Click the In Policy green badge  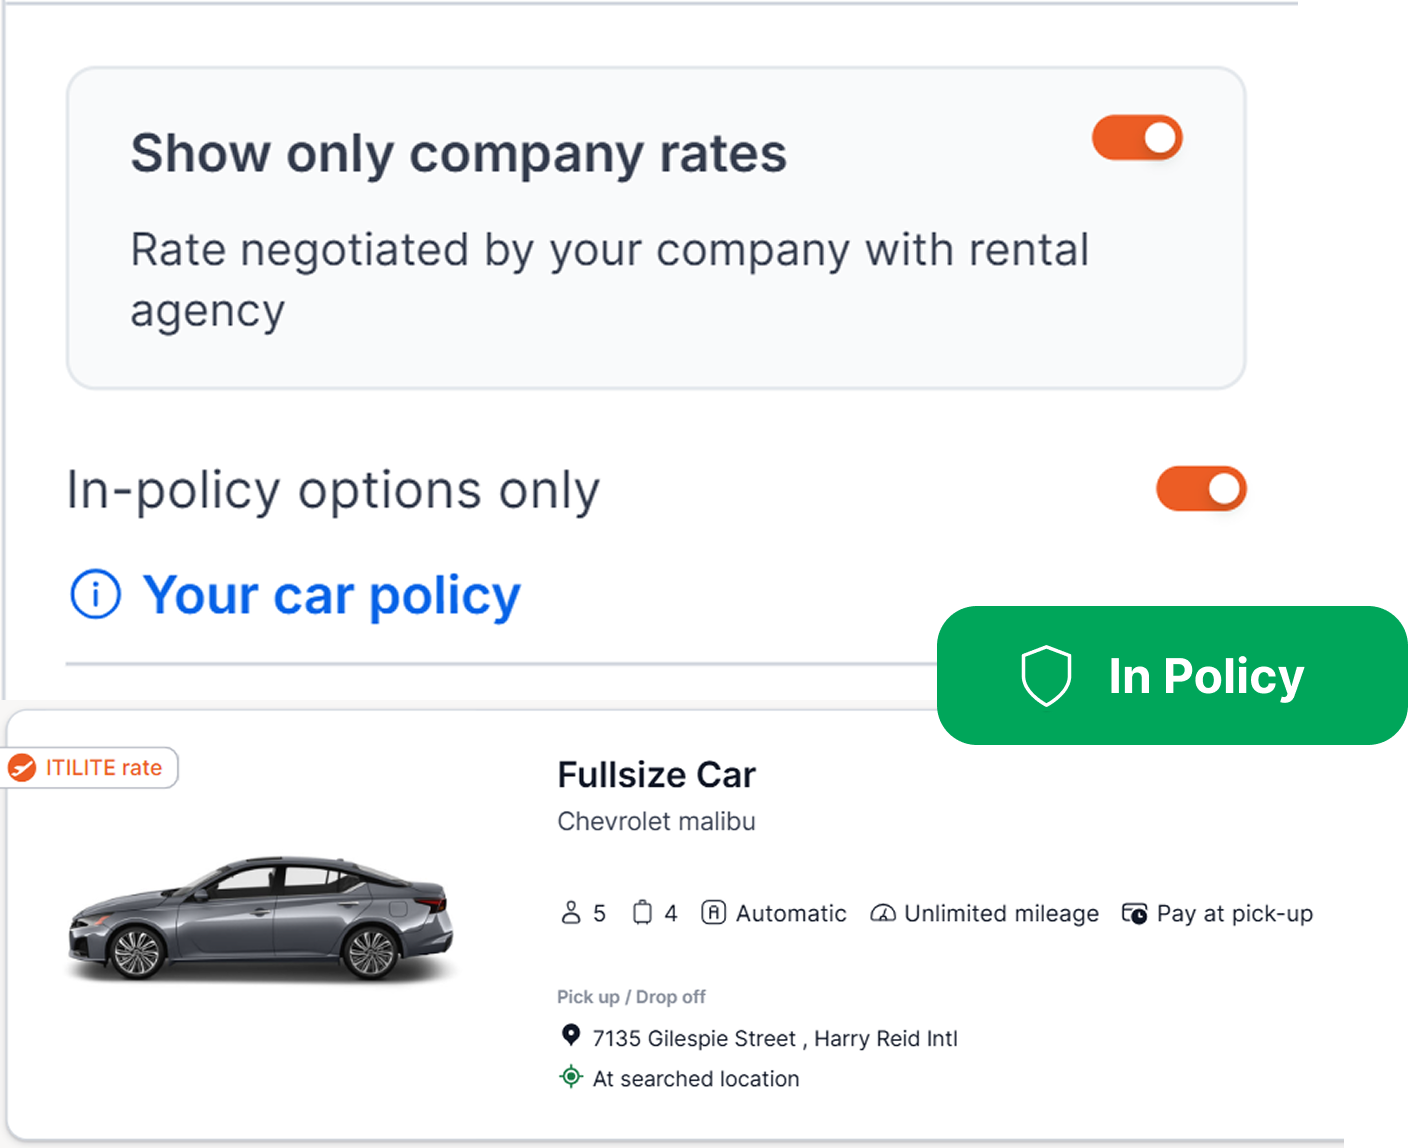click(x=1171, y=676)
